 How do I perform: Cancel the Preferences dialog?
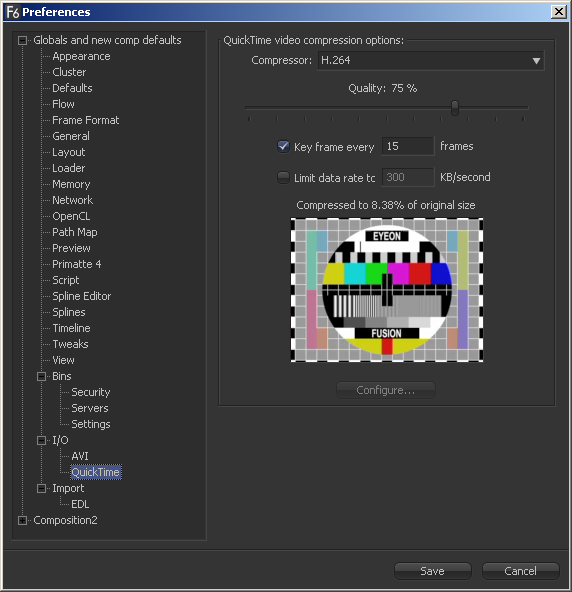tap(521, 571)
